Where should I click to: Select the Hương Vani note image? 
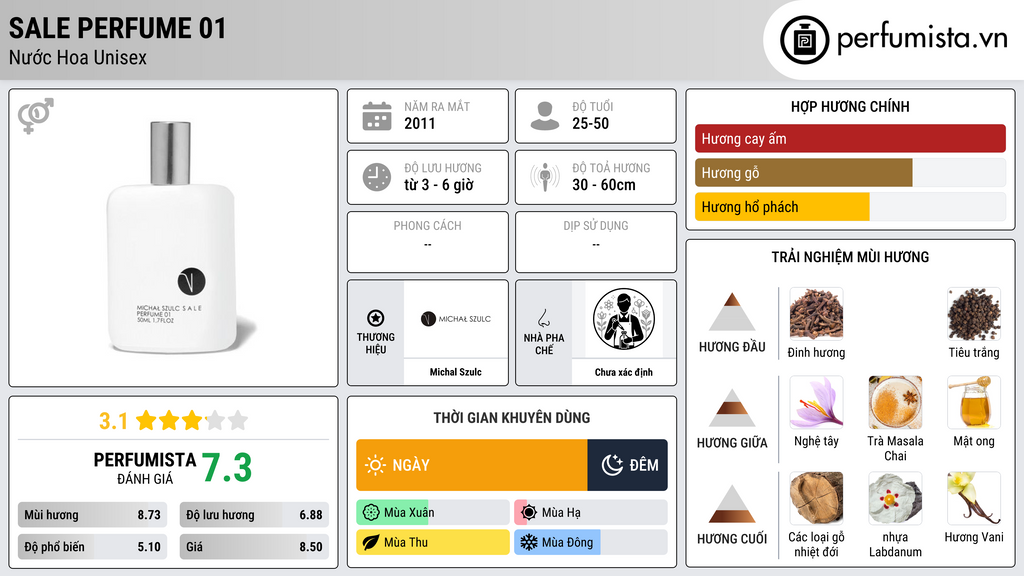pyautogui.click(x=974, y=499)
